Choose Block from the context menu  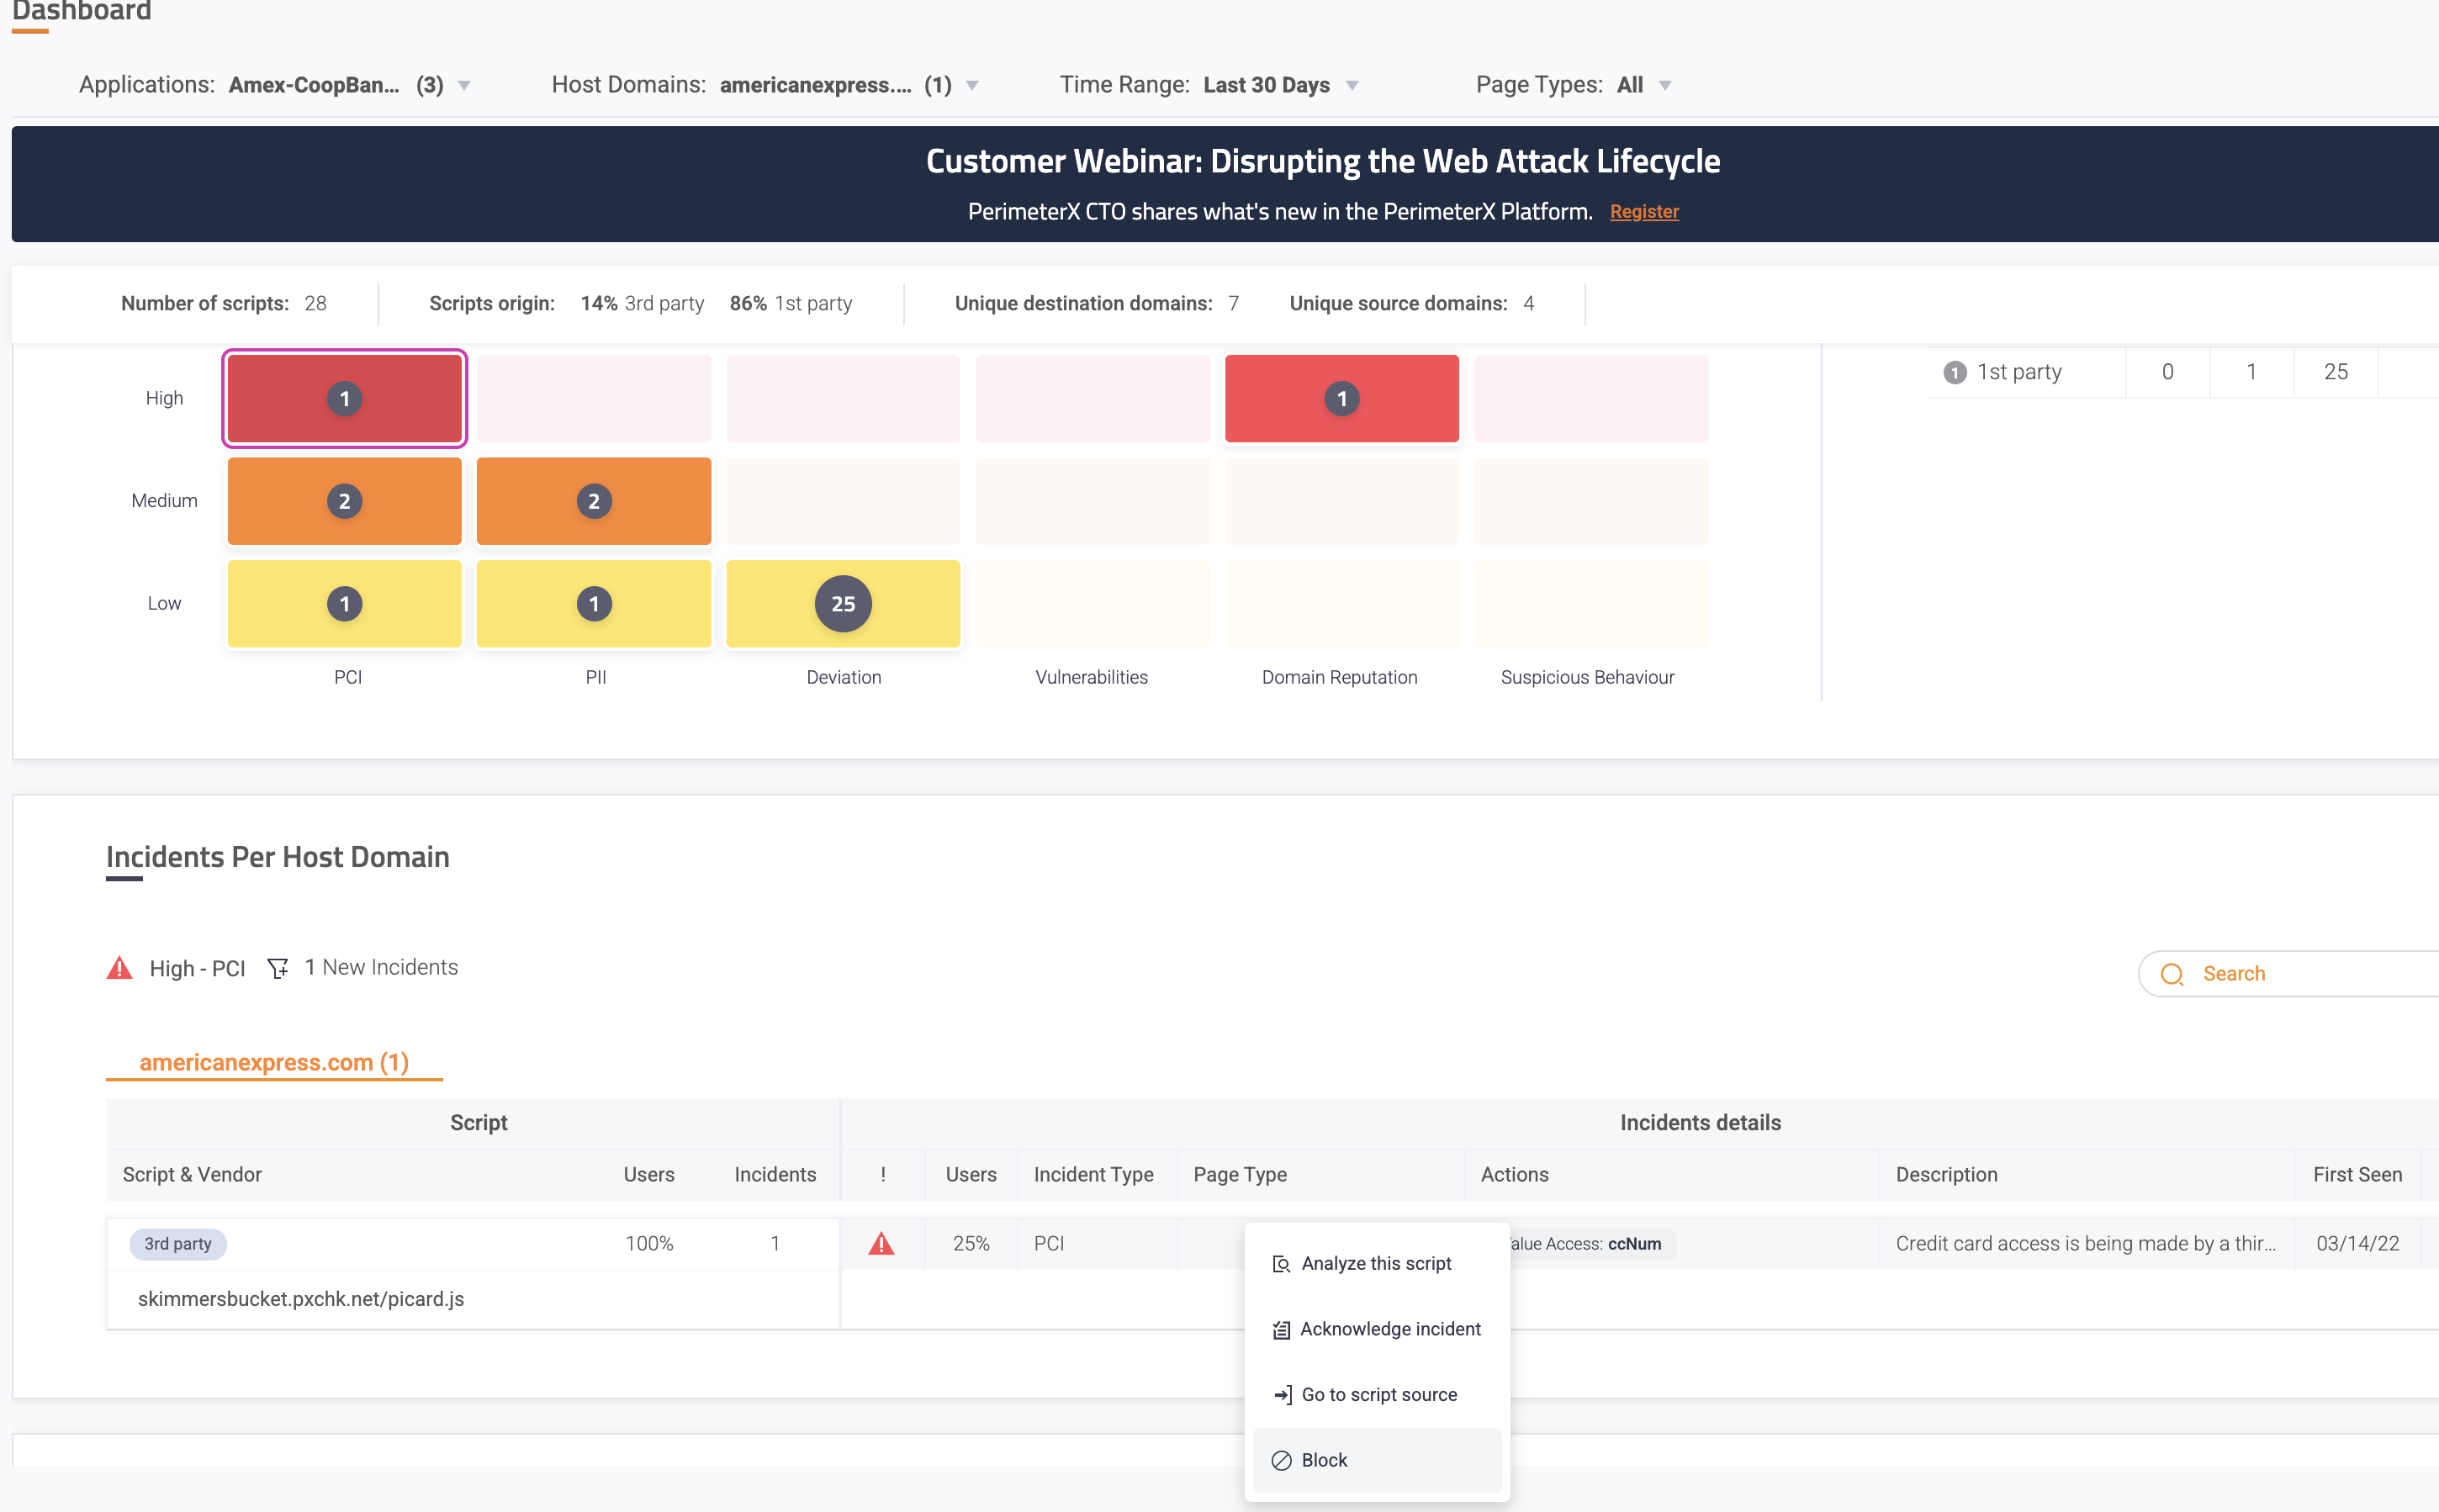click(1324, 1461)
